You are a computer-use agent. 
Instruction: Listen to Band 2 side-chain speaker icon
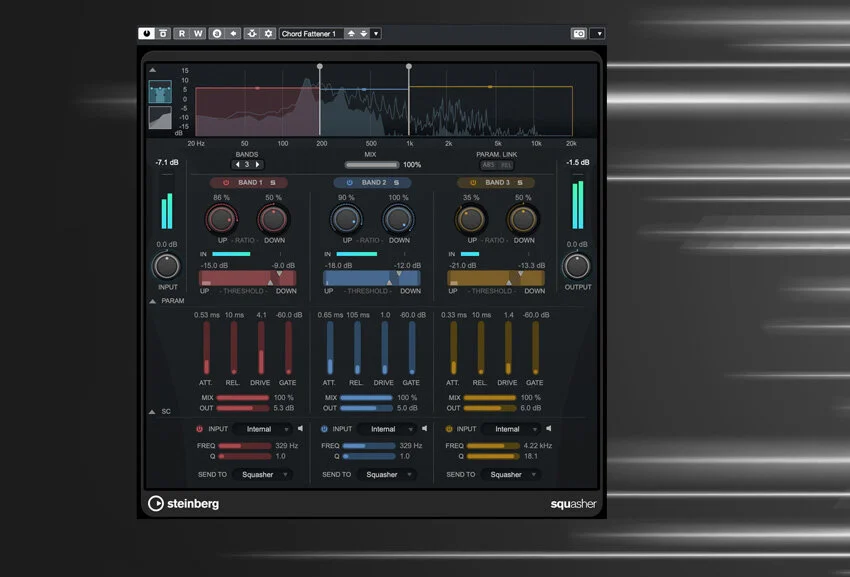(424, 428)
